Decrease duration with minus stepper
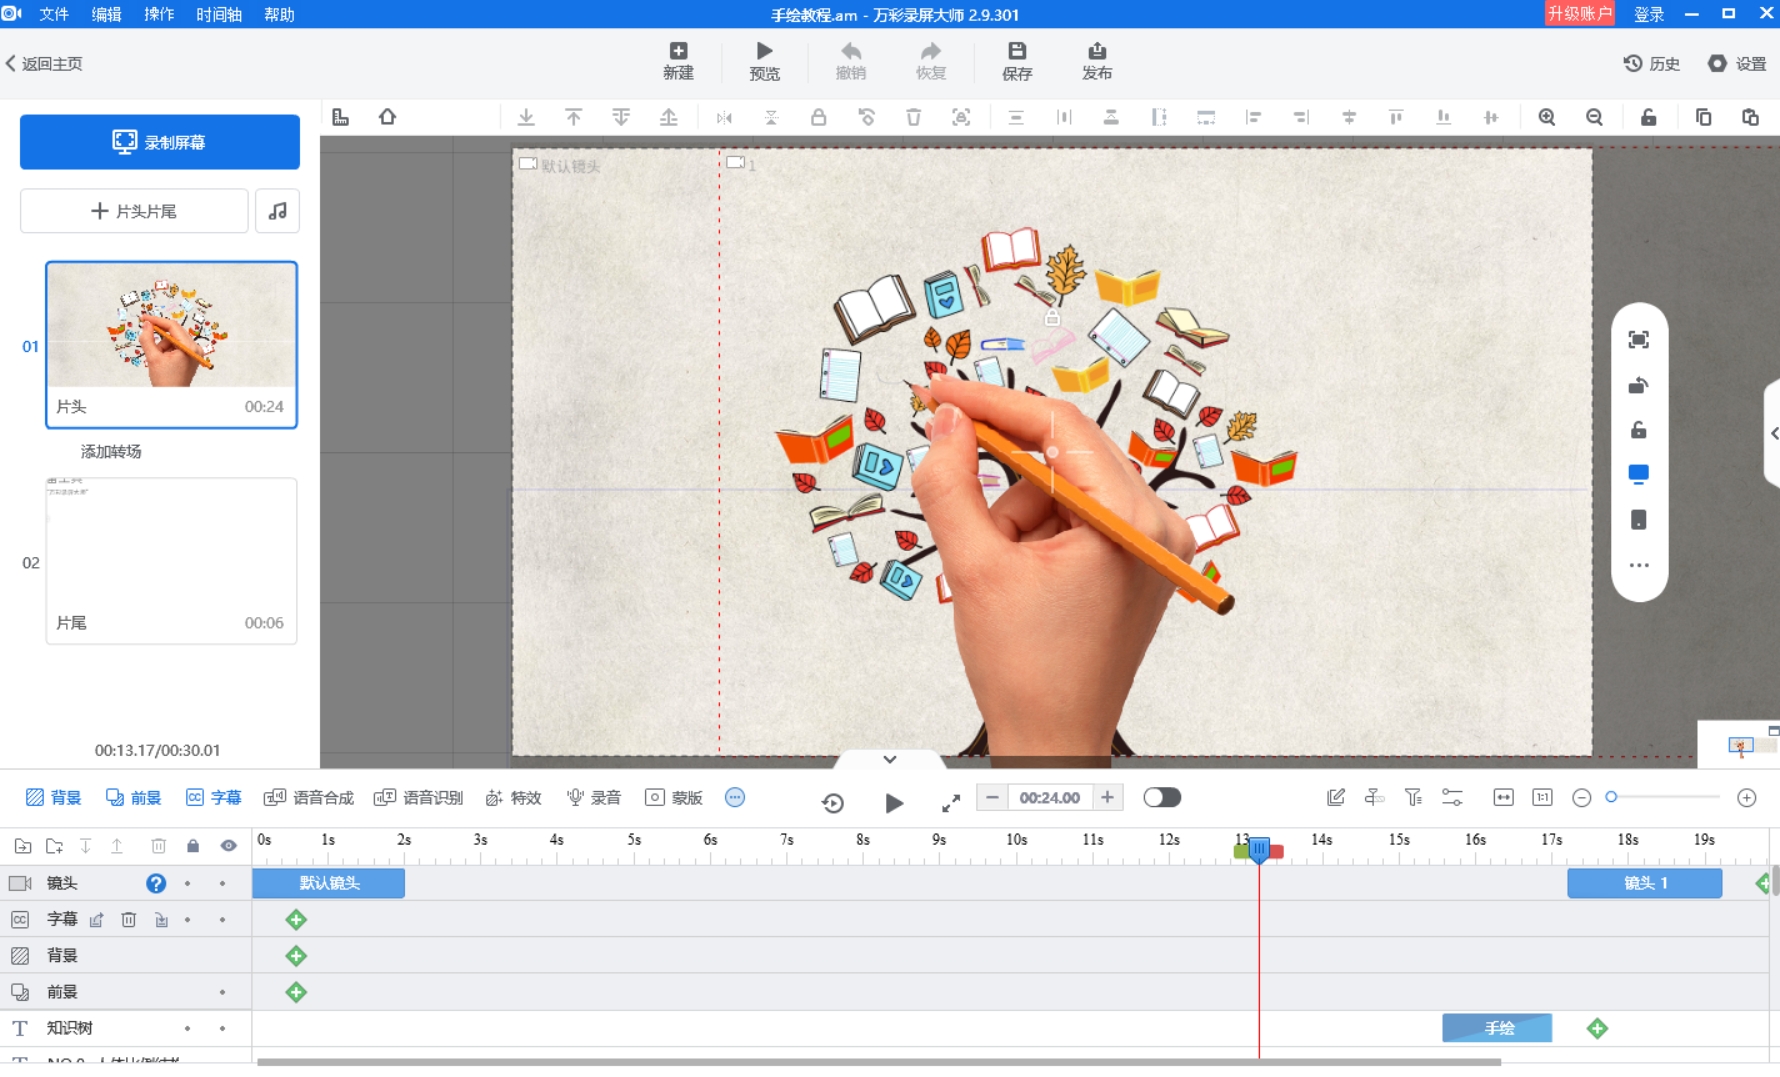This screenshot has height=1077, width=1780. pos(992,797)
